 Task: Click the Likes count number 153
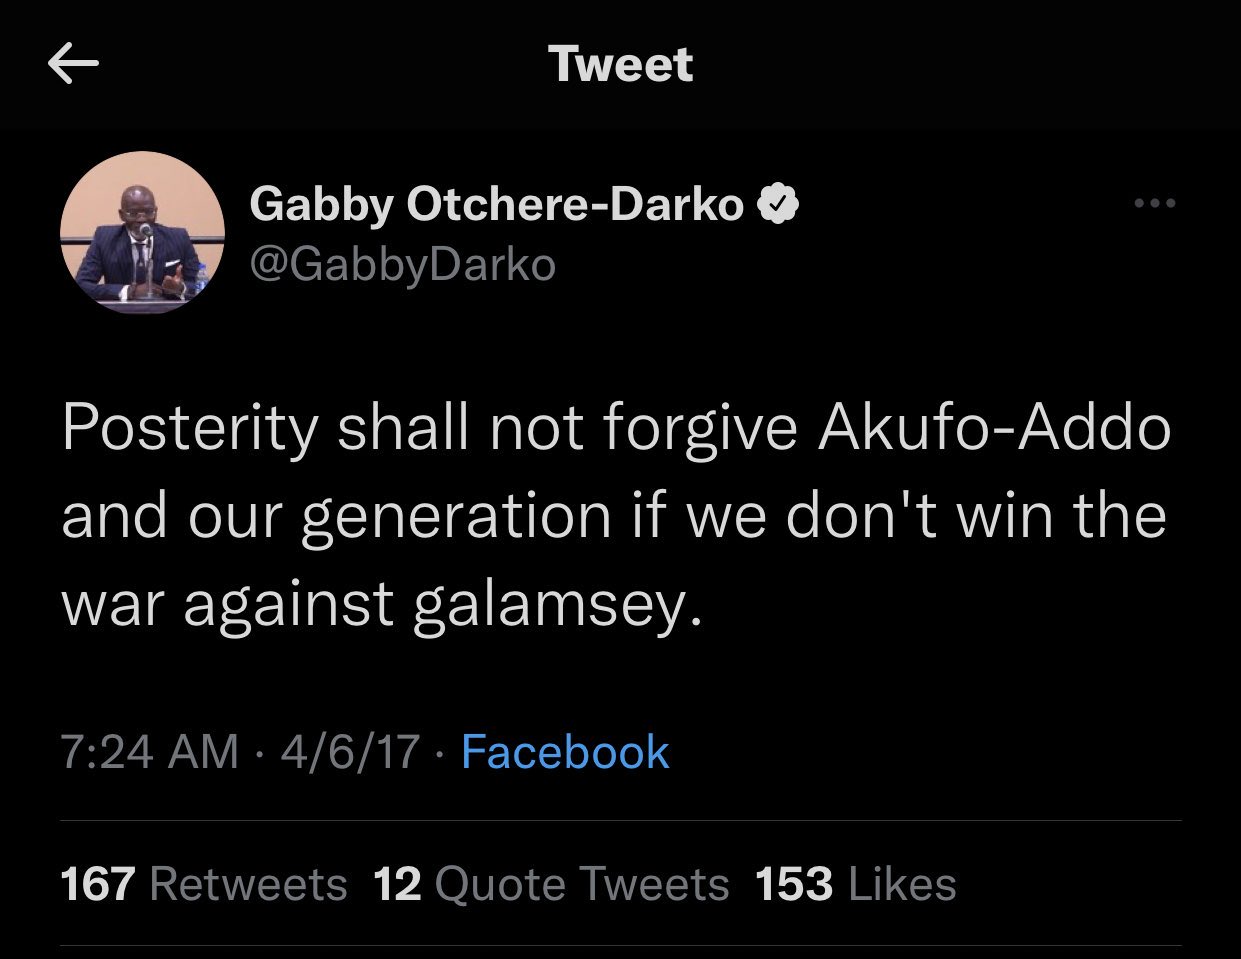click(x=793, y=884)
